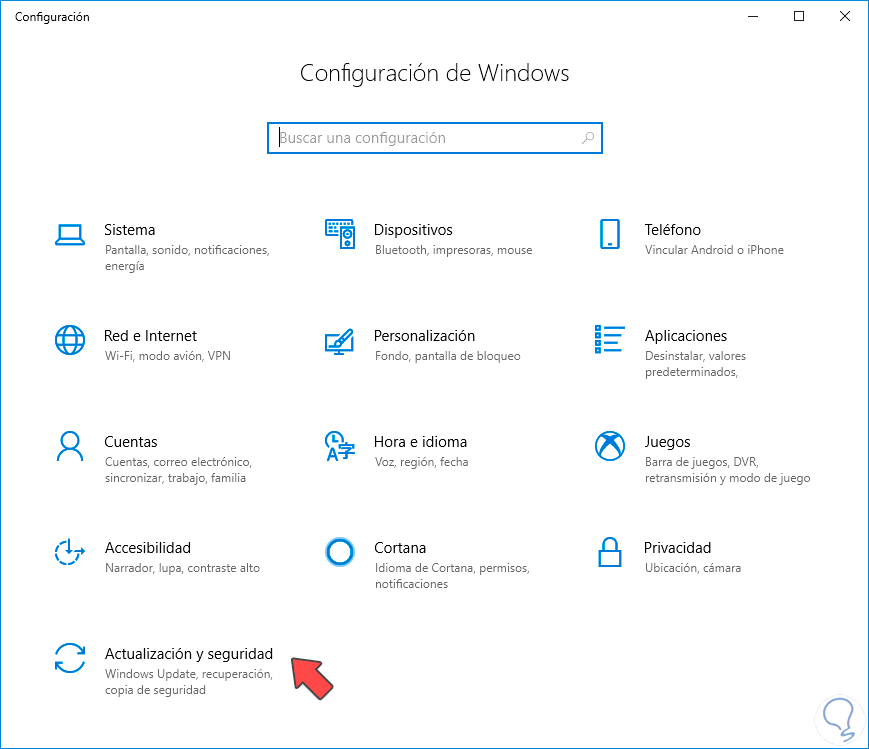Click the search magnifier icon
Screen dimensions: 869x749
coord(588,138)
